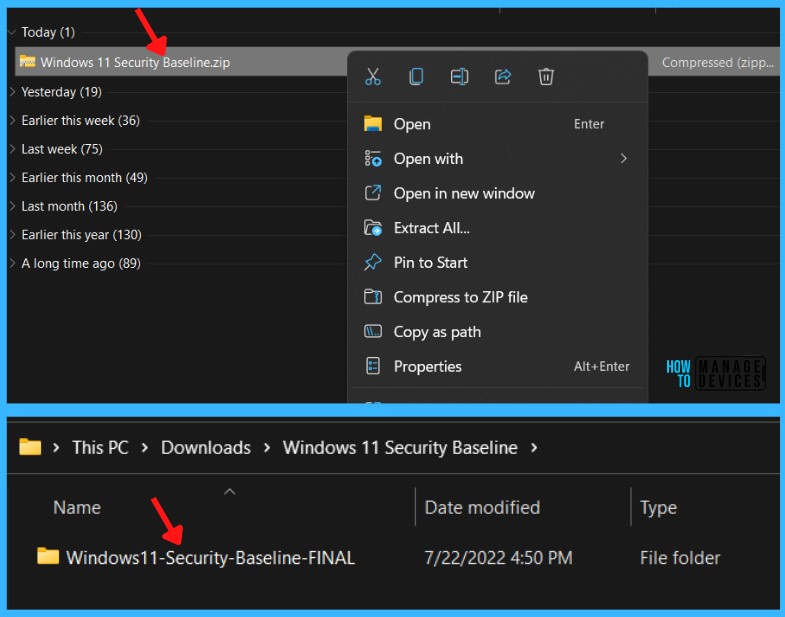Click Windows 11 Security Baseline breadcrumb
The width and height of the screenshot is (785, 617).
tap(400, 447)
